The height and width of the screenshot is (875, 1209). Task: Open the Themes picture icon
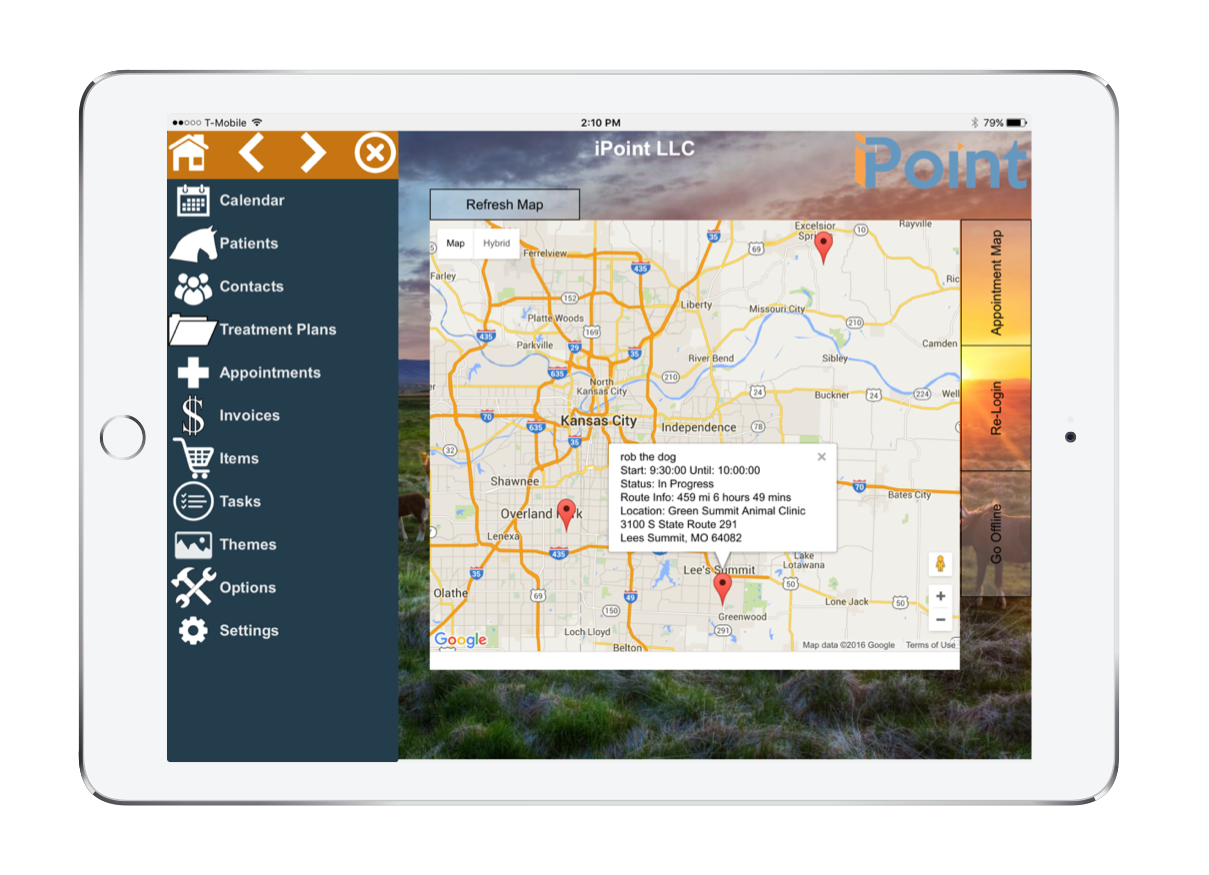pyautogui.click(x=193, y=545)
